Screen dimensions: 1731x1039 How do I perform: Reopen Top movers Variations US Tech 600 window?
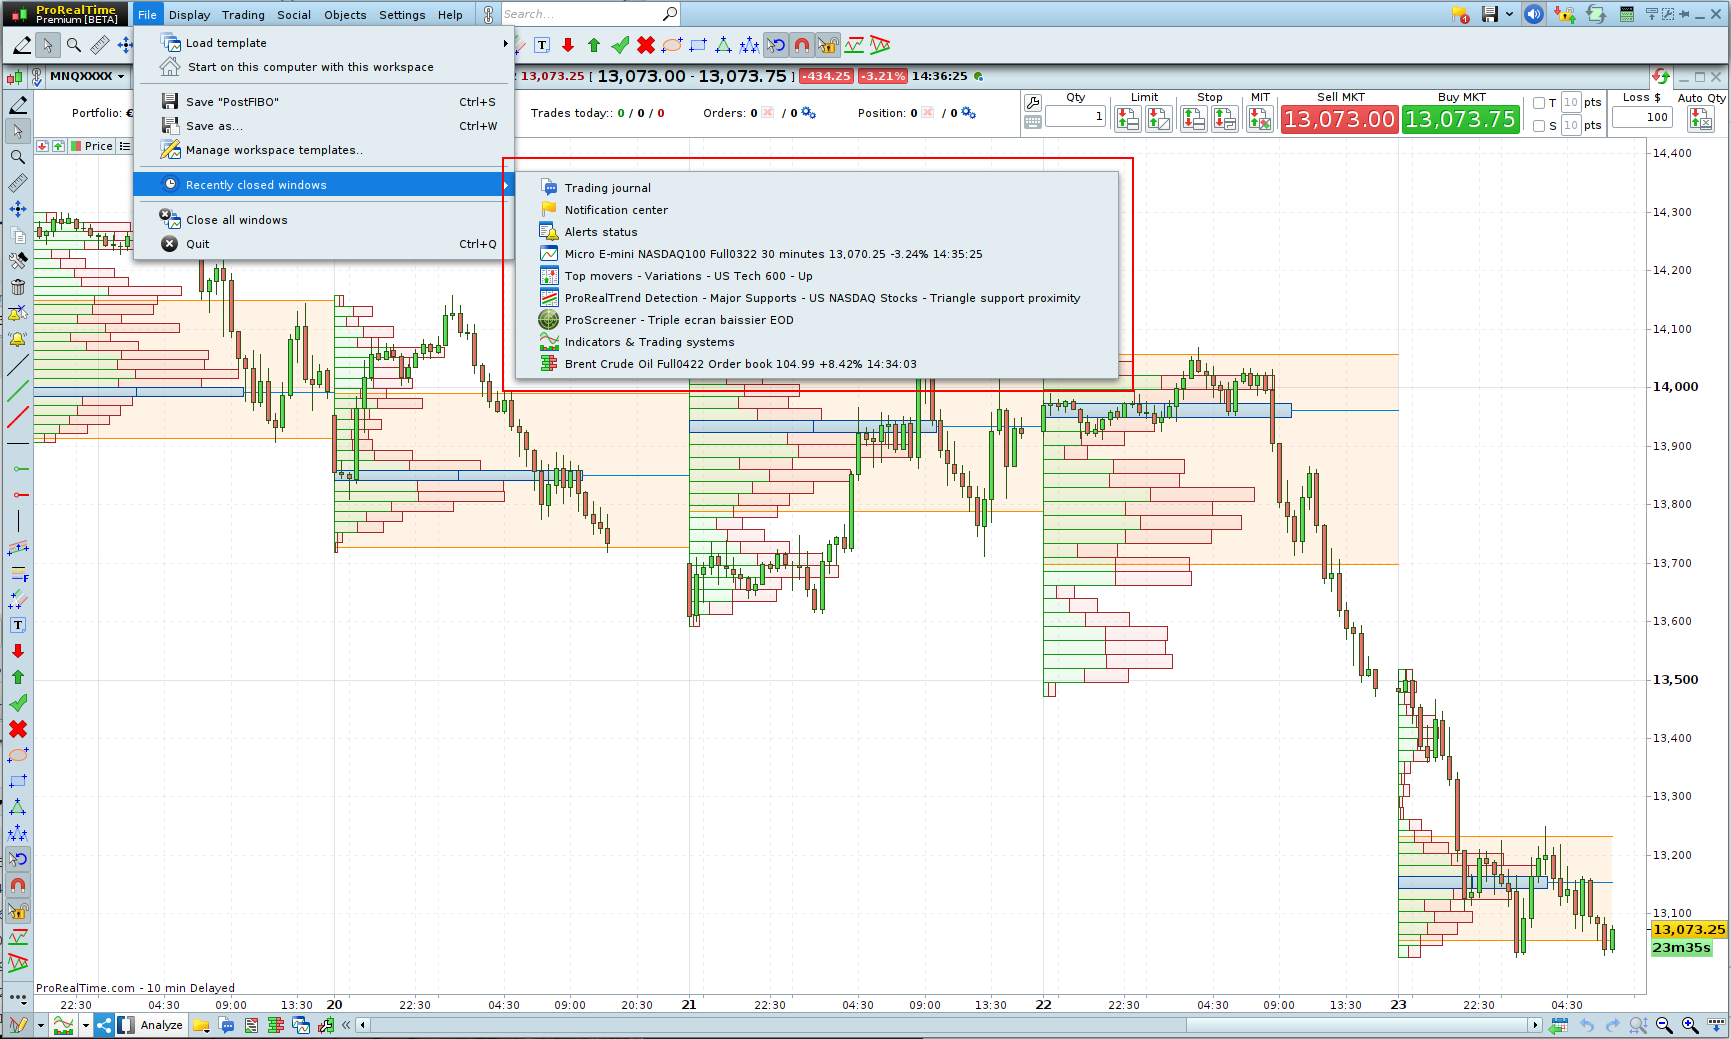coord(816,276)
